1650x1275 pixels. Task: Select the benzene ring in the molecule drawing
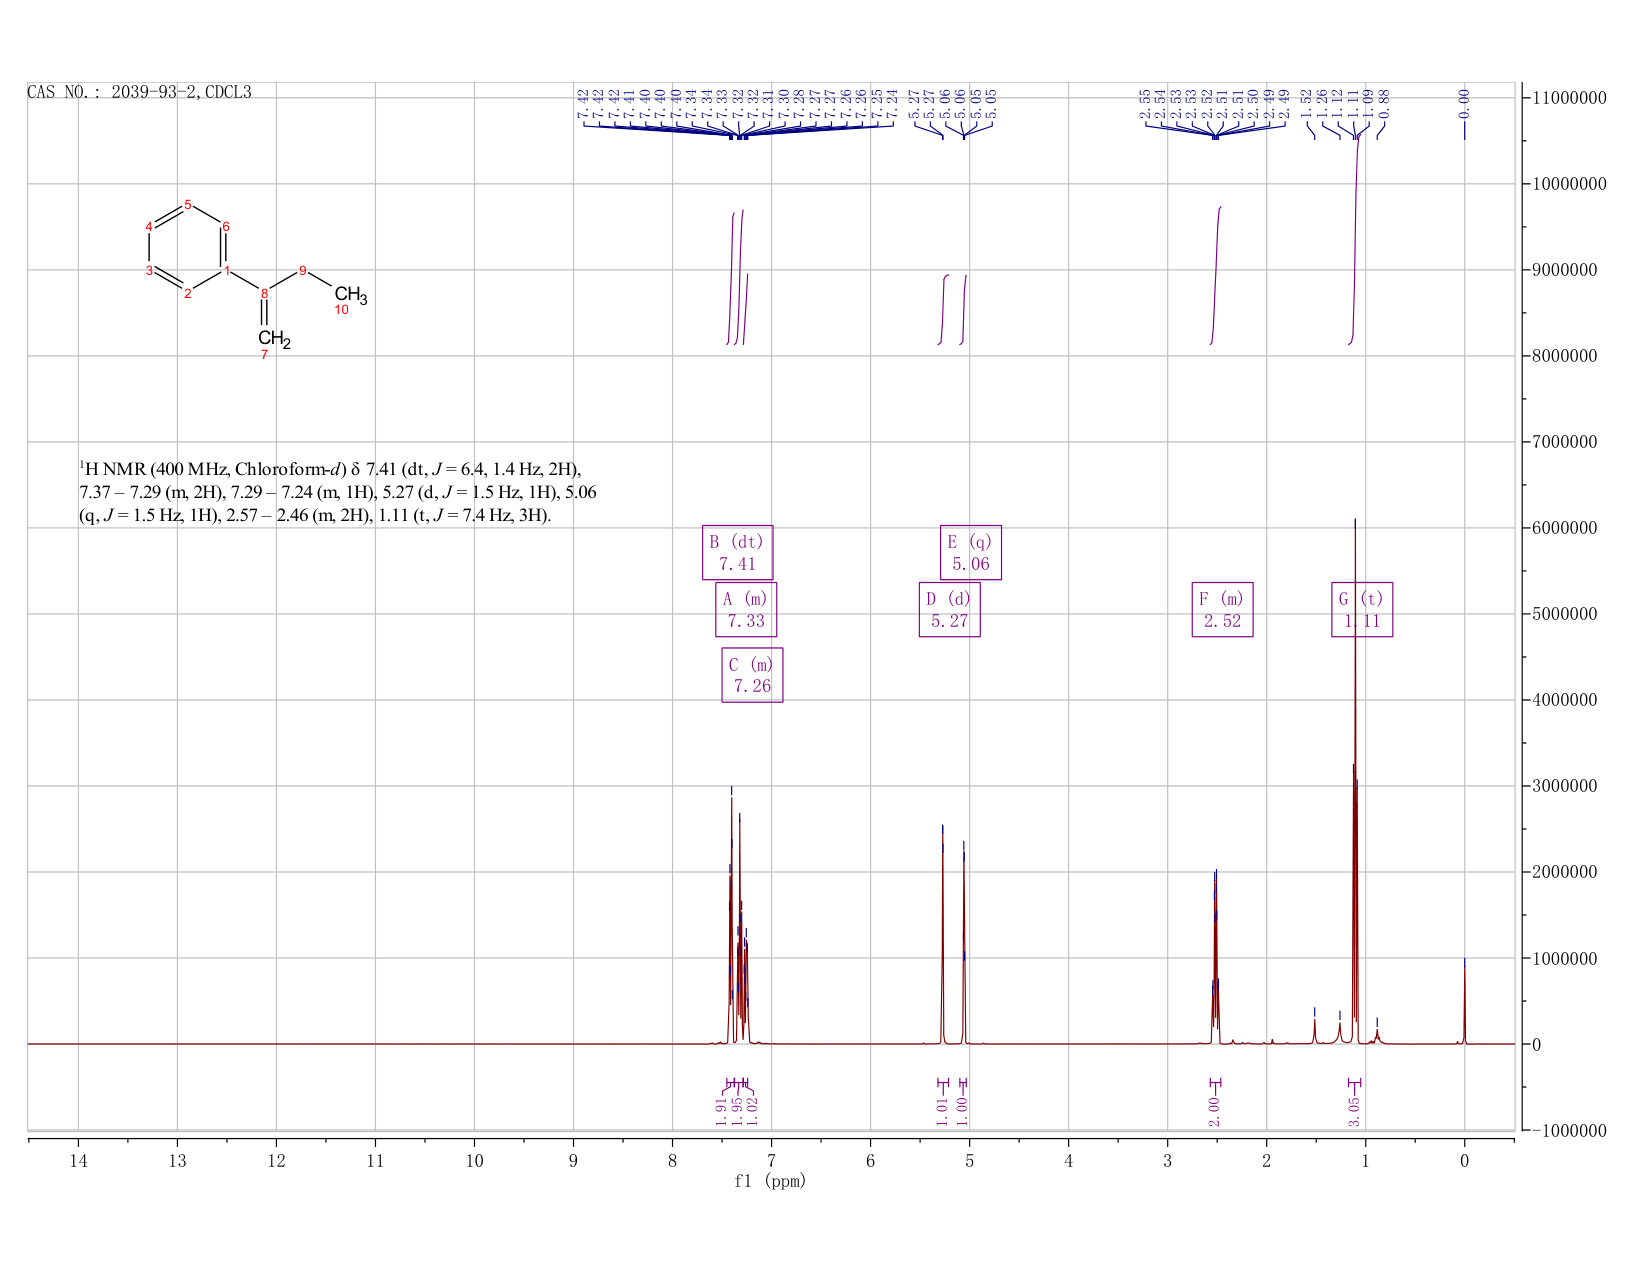[185, 249]
